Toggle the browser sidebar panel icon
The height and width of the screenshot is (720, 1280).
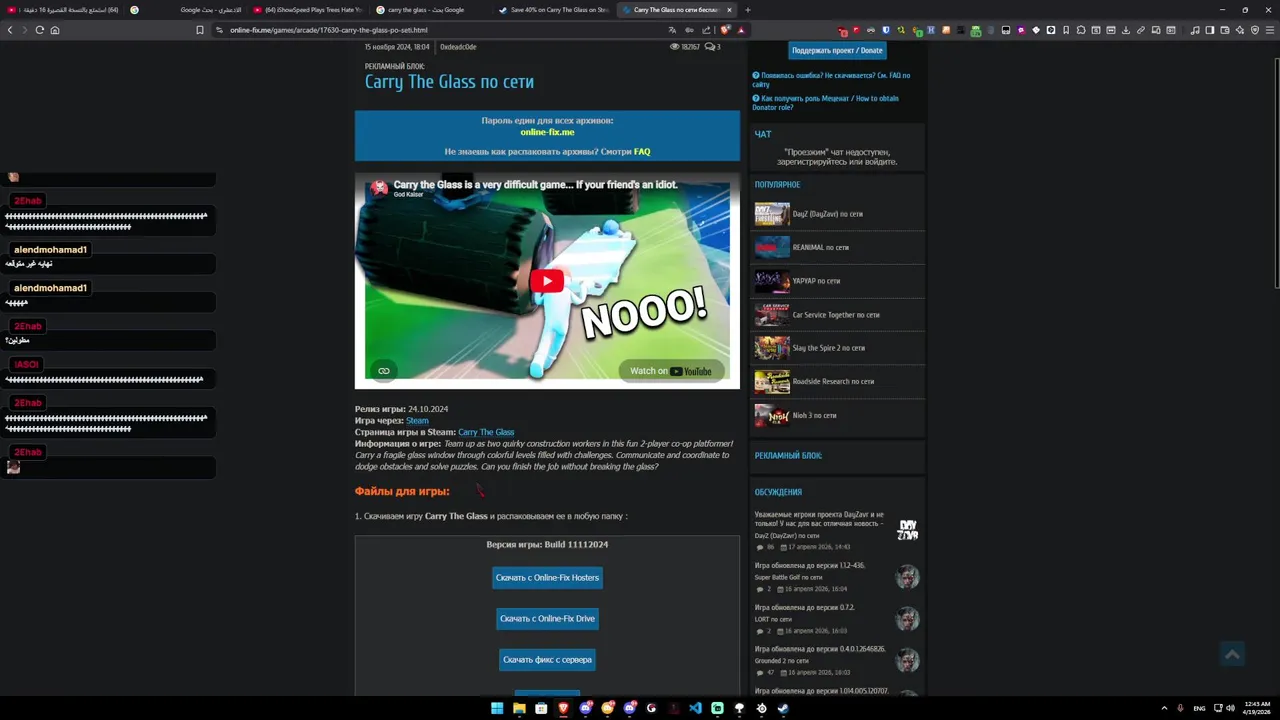click(1210, 30)
